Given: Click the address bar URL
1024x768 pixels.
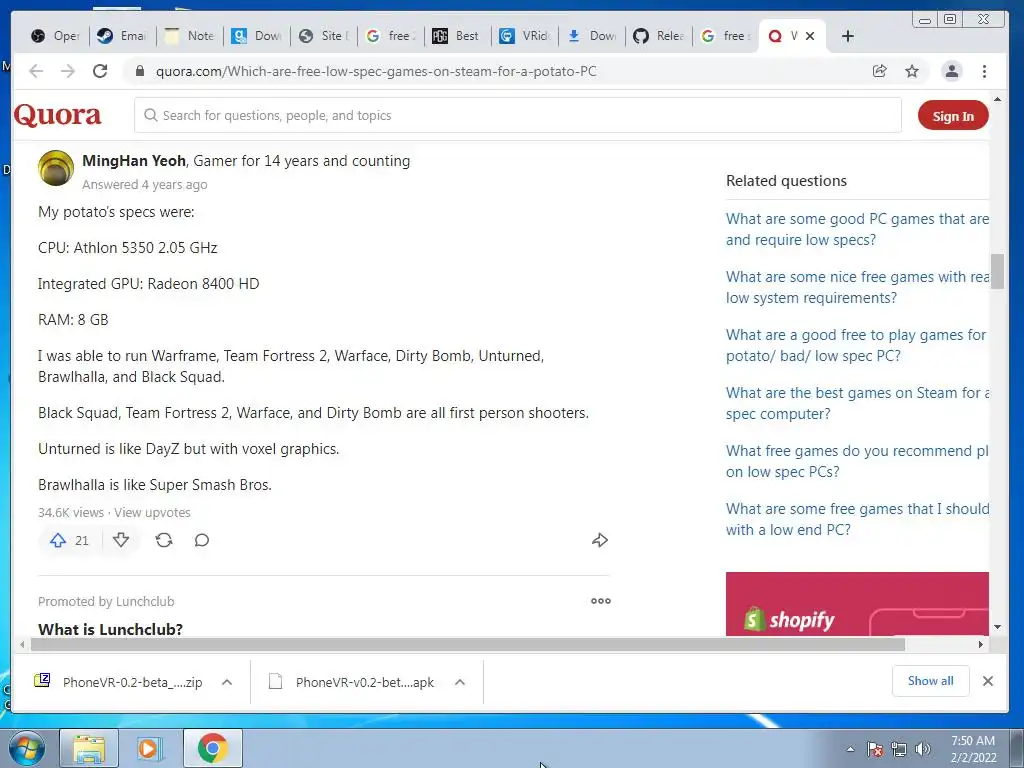Looking at the screenshot, I should tap(376, 71).
